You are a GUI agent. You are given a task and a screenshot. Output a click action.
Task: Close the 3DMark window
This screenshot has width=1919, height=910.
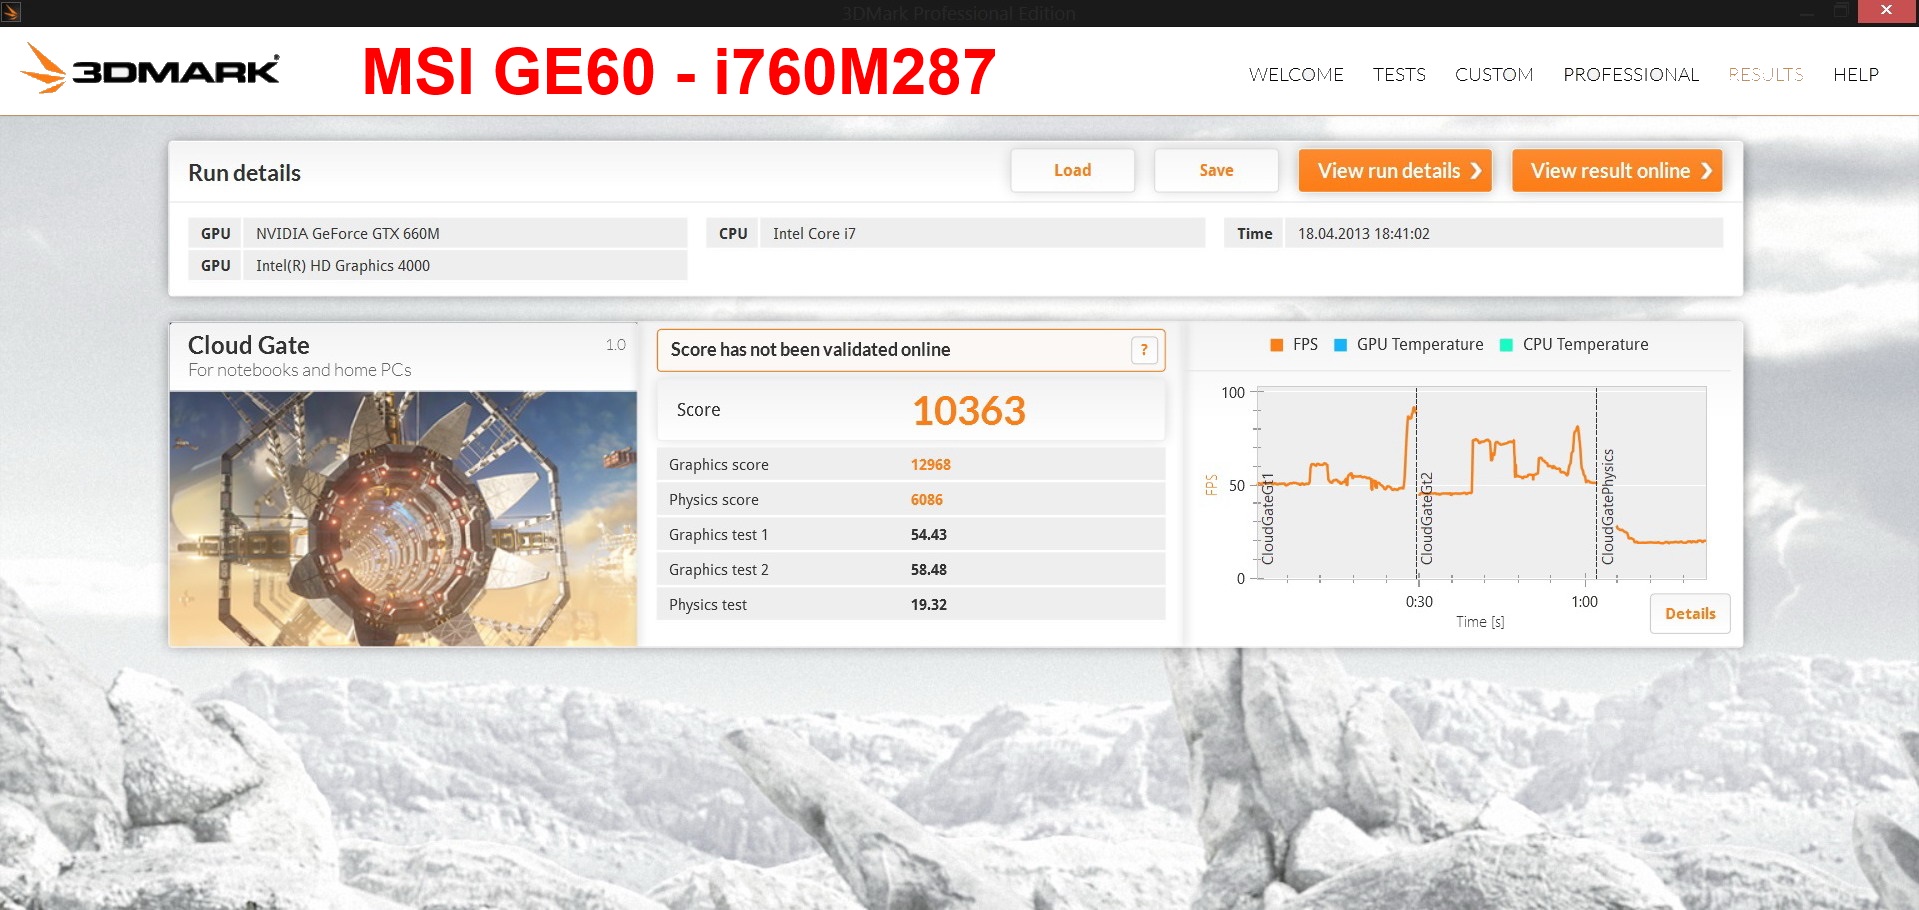point(1887,11)
